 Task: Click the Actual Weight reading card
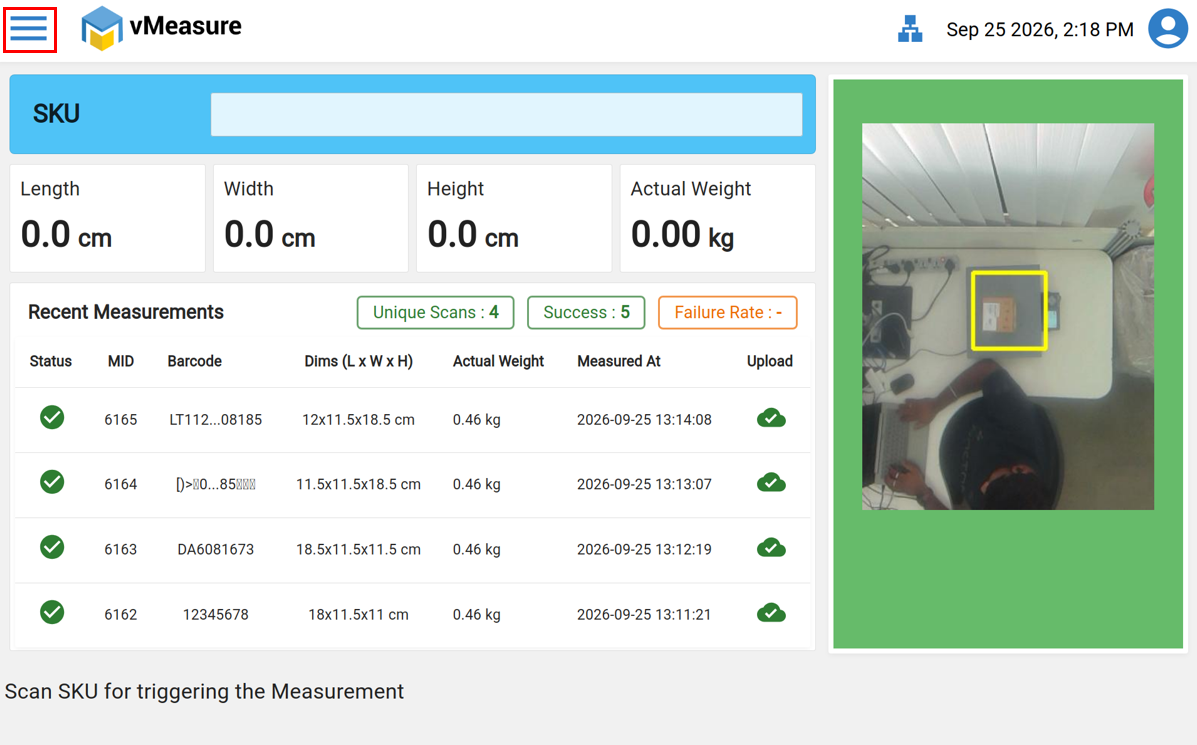point(718,218)
